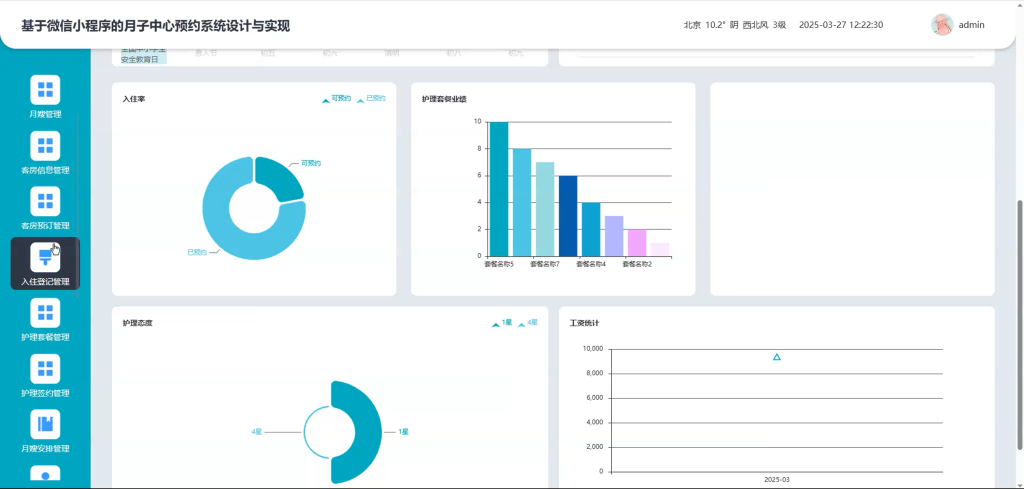Viewport: 1024px width, 489px height.
Task: Click the dark blue bar of value 6
Action: coord(568,215)
